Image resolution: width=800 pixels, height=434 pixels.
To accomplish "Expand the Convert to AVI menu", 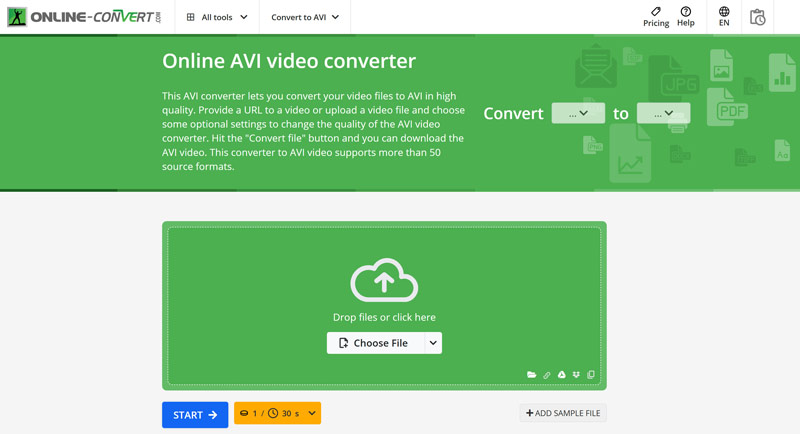I will tap(305, 17).
